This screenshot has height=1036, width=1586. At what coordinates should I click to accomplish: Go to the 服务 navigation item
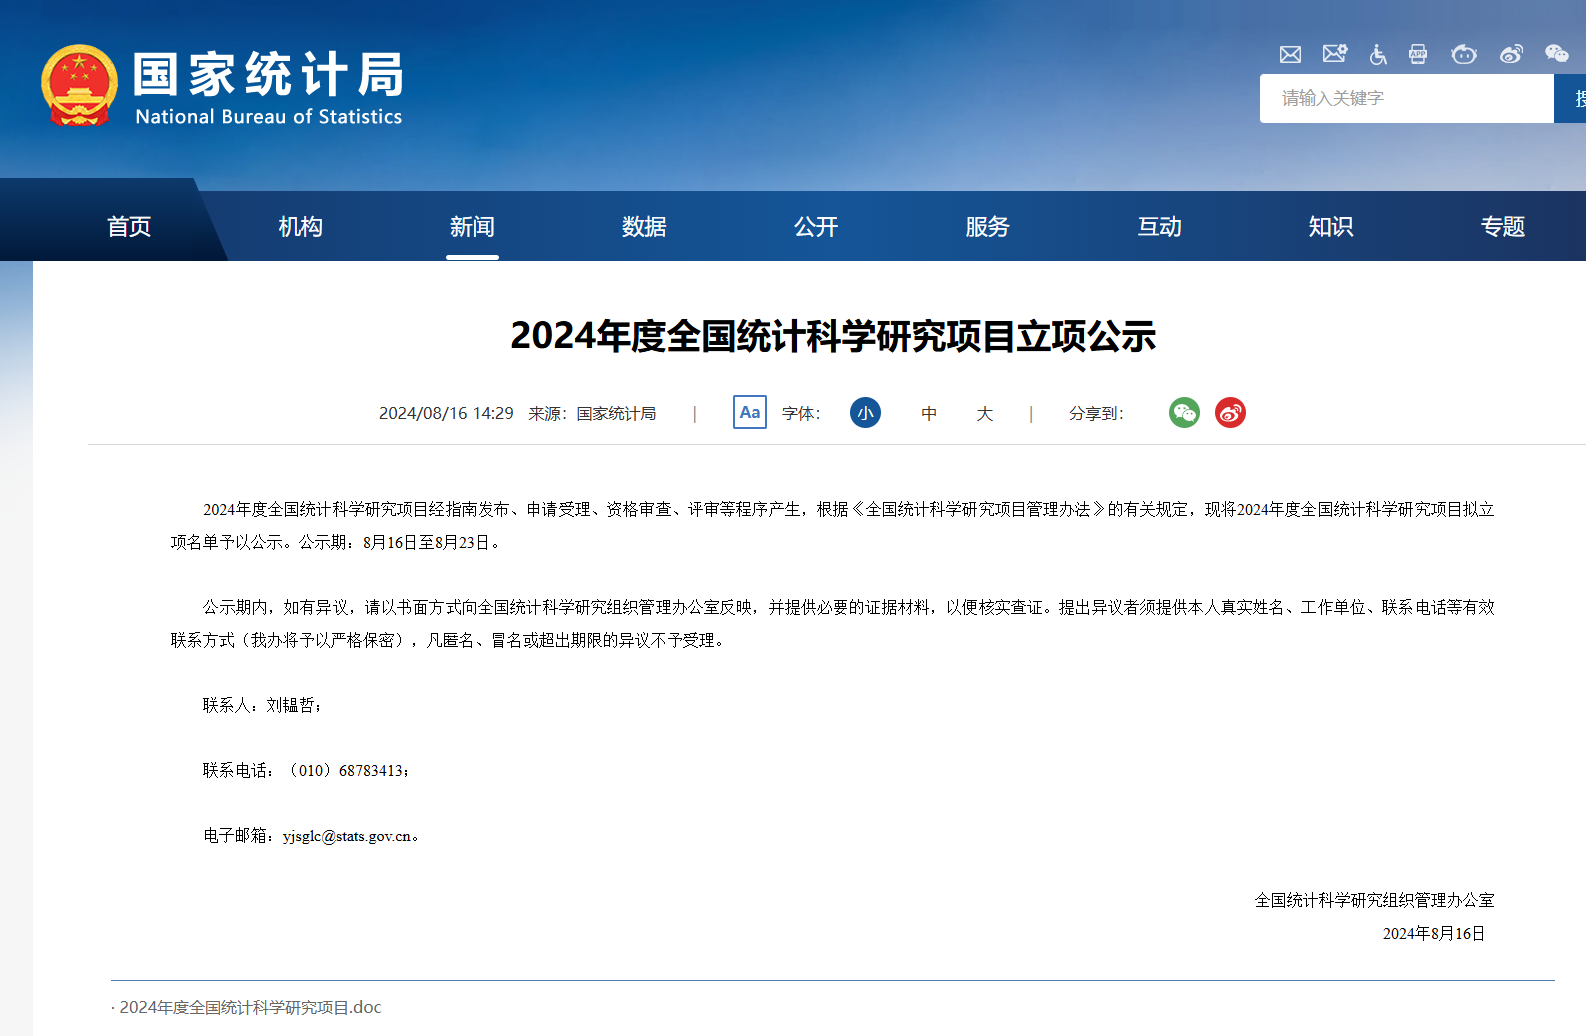(987, 227)
